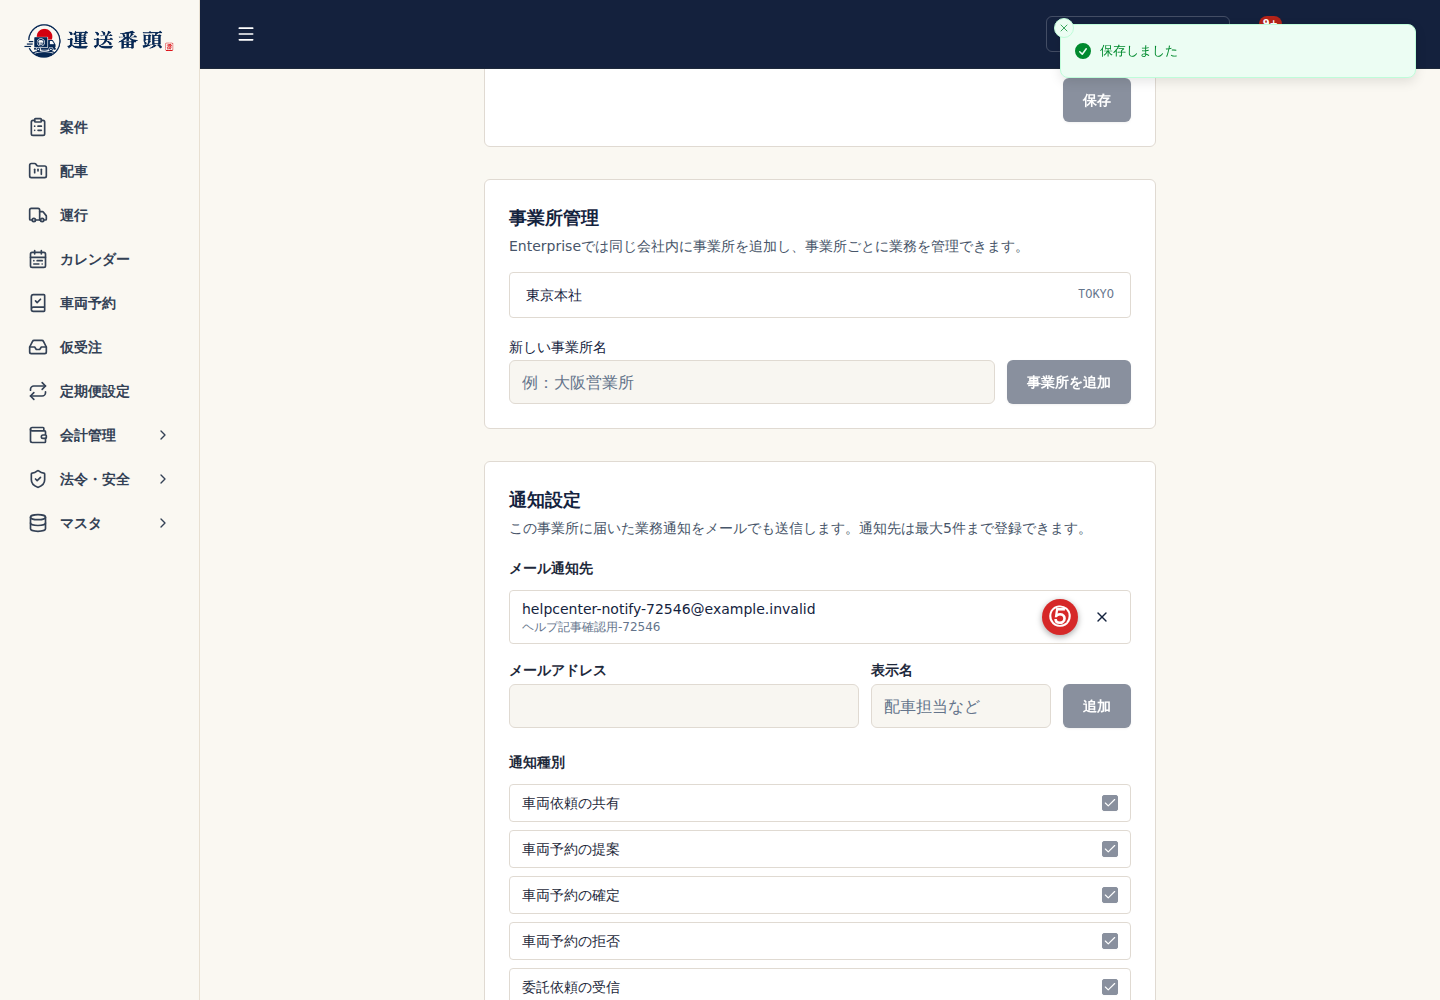Select the 東京本社 office row
Screen dimensions: 1440x1000
click(820, 295)
